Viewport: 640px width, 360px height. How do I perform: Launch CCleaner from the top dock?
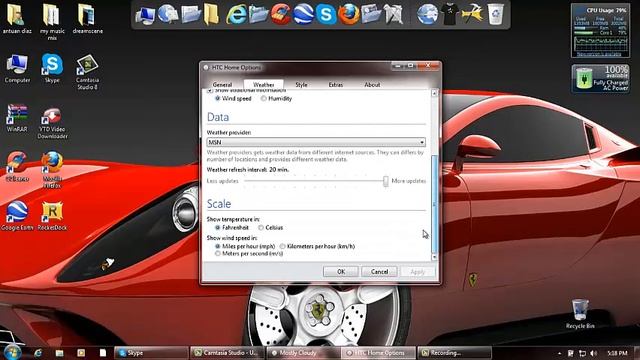click(281, 14)
